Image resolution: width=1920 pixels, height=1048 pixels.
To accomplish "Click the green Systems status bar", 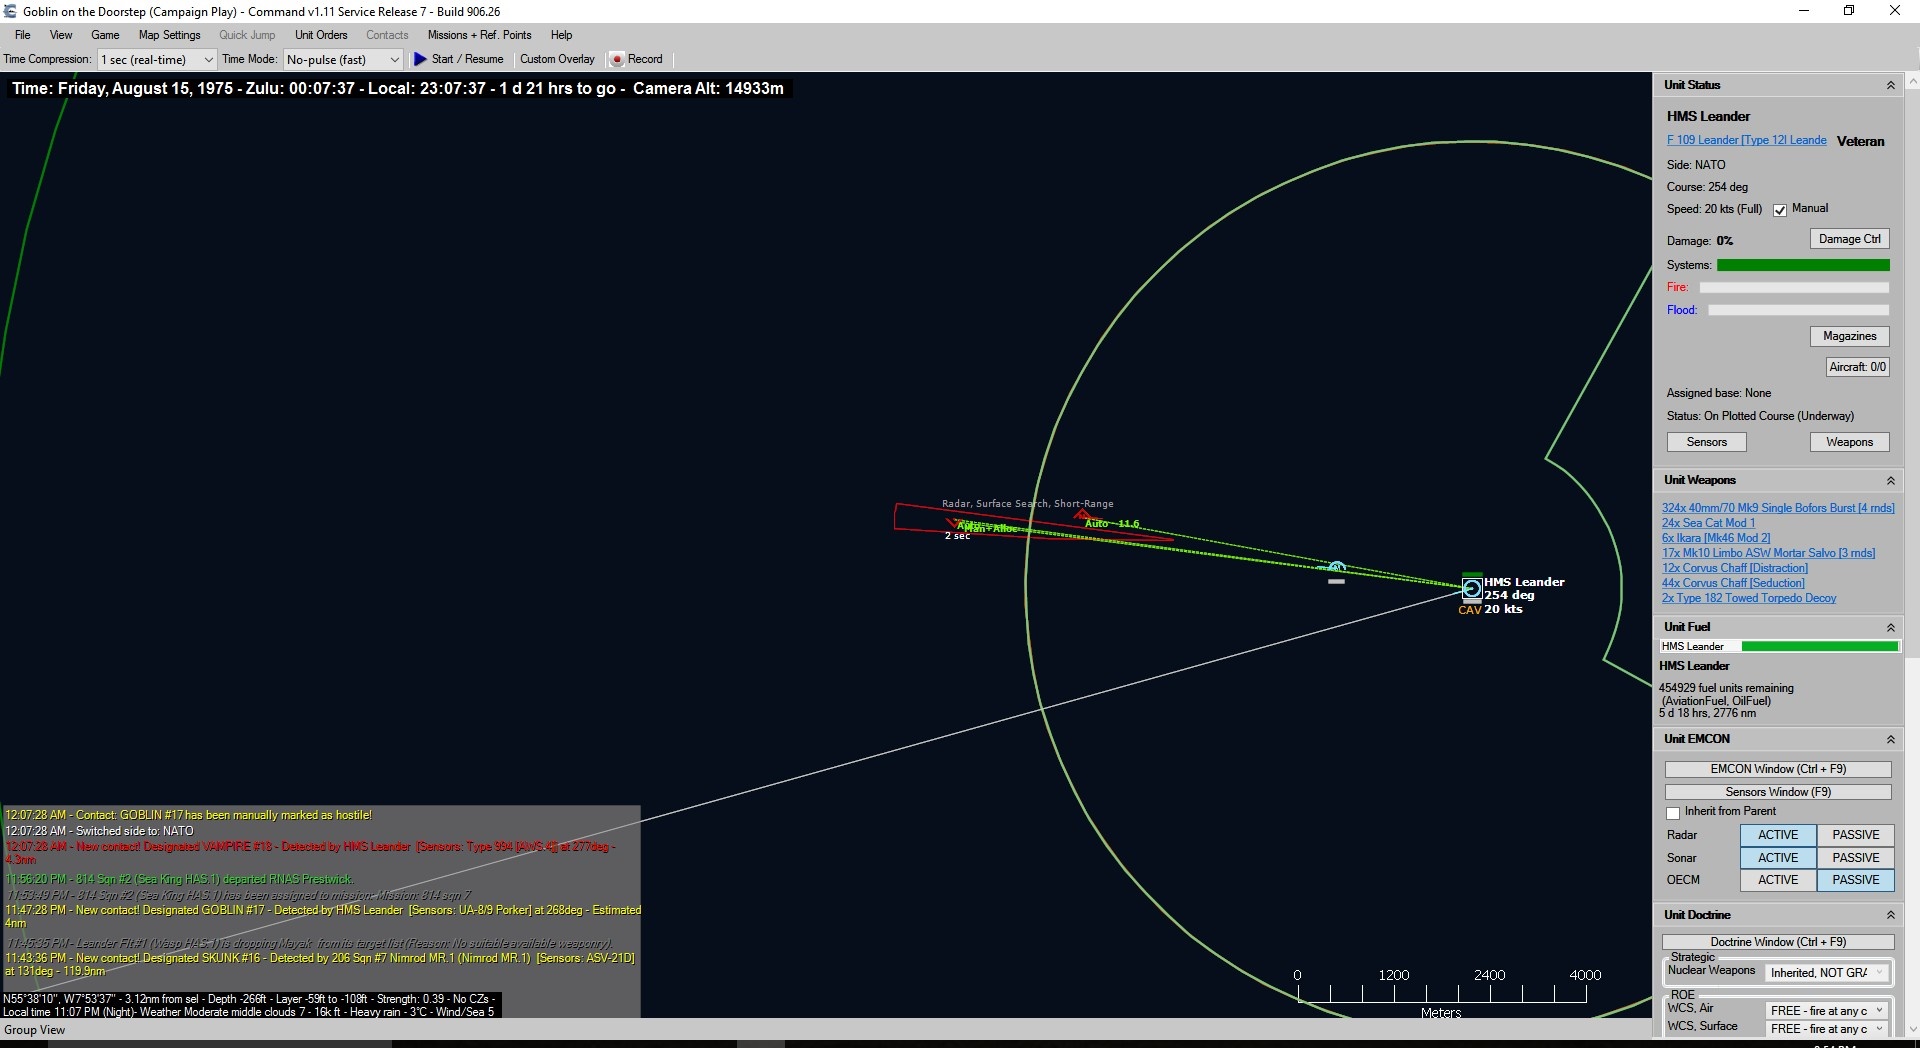I will 1803,265.
